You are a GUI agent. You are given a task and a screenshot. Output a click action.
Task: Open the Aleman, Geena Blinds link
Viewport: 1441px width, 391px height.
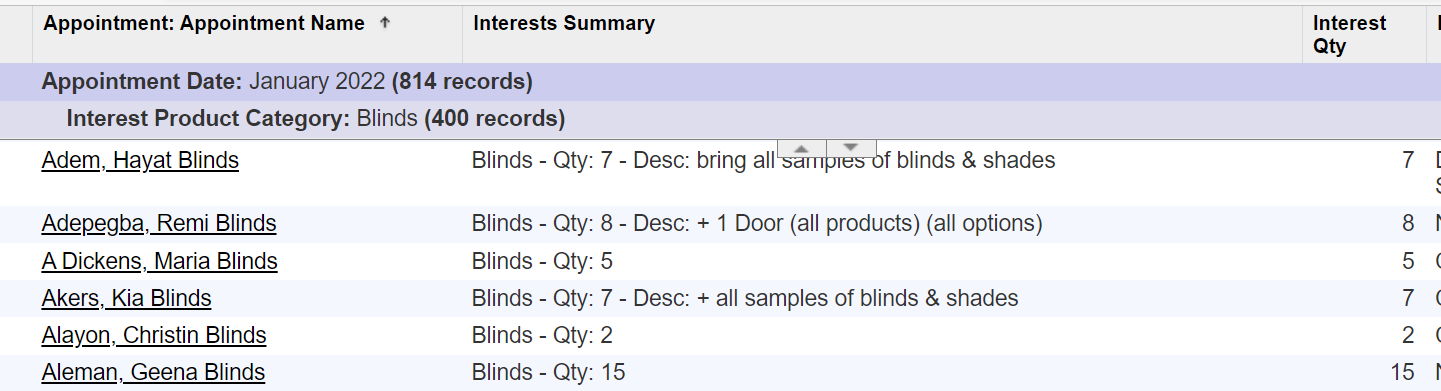tap(153, 372)
